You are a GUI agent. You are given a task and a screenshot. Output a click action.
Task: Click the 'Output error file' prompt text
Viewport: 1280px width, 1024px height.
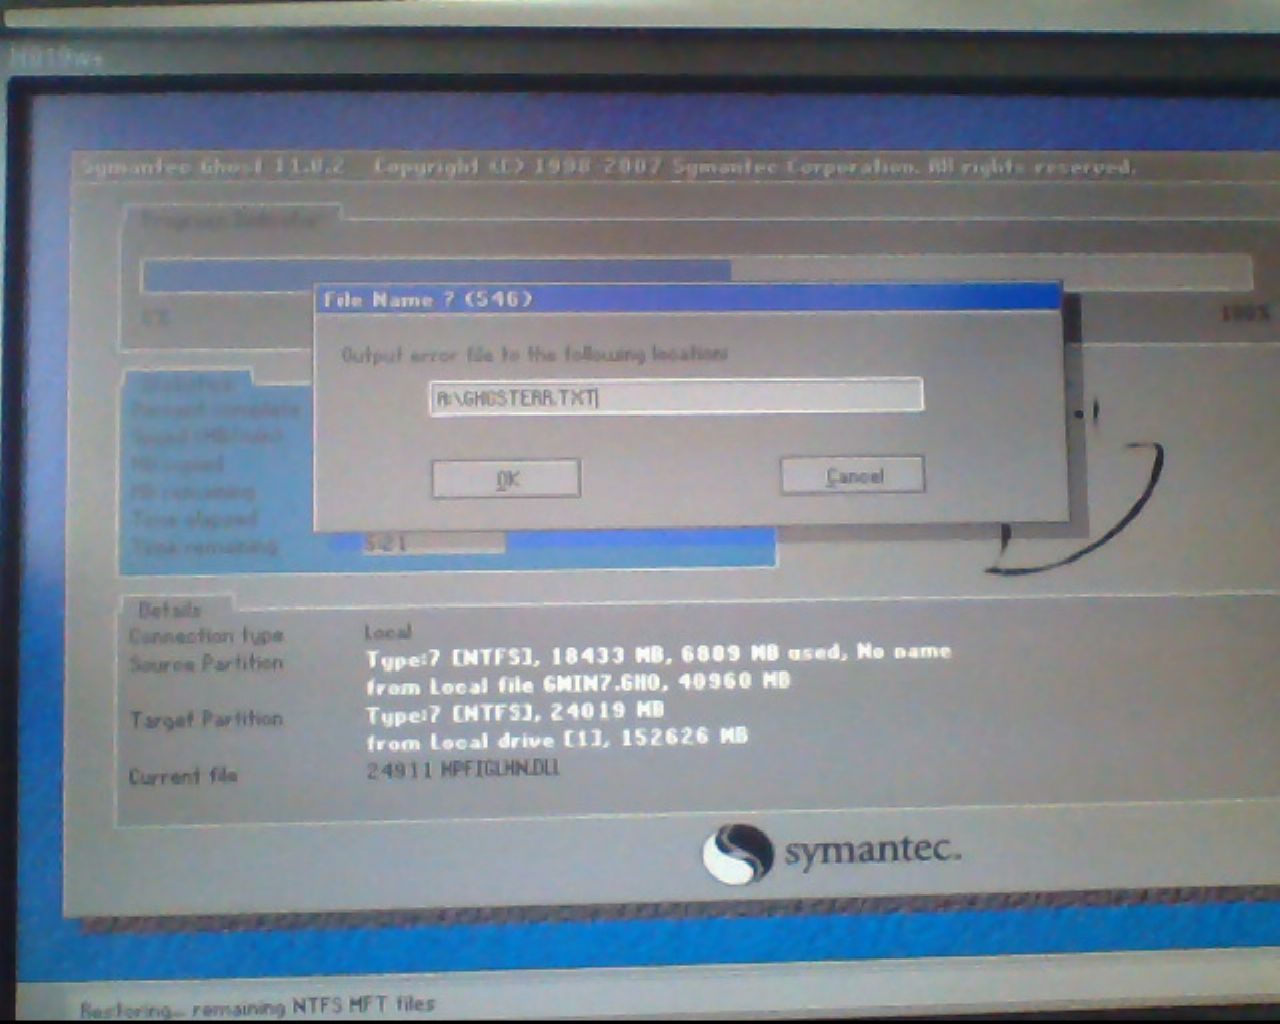coord(534,354)
